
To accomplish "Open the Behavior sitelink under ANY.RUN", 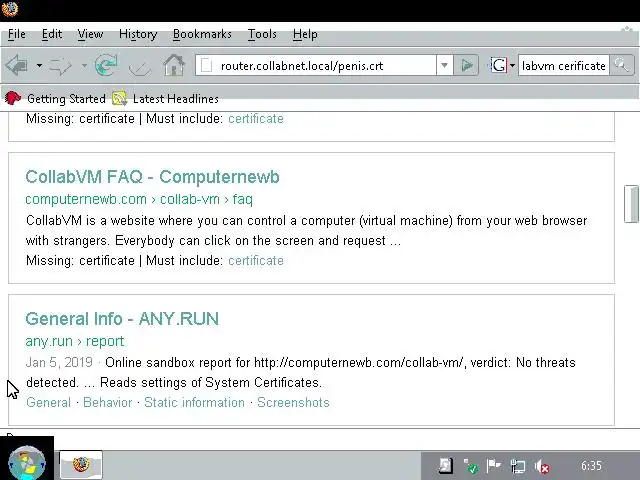I will click(x=108, y=402).
